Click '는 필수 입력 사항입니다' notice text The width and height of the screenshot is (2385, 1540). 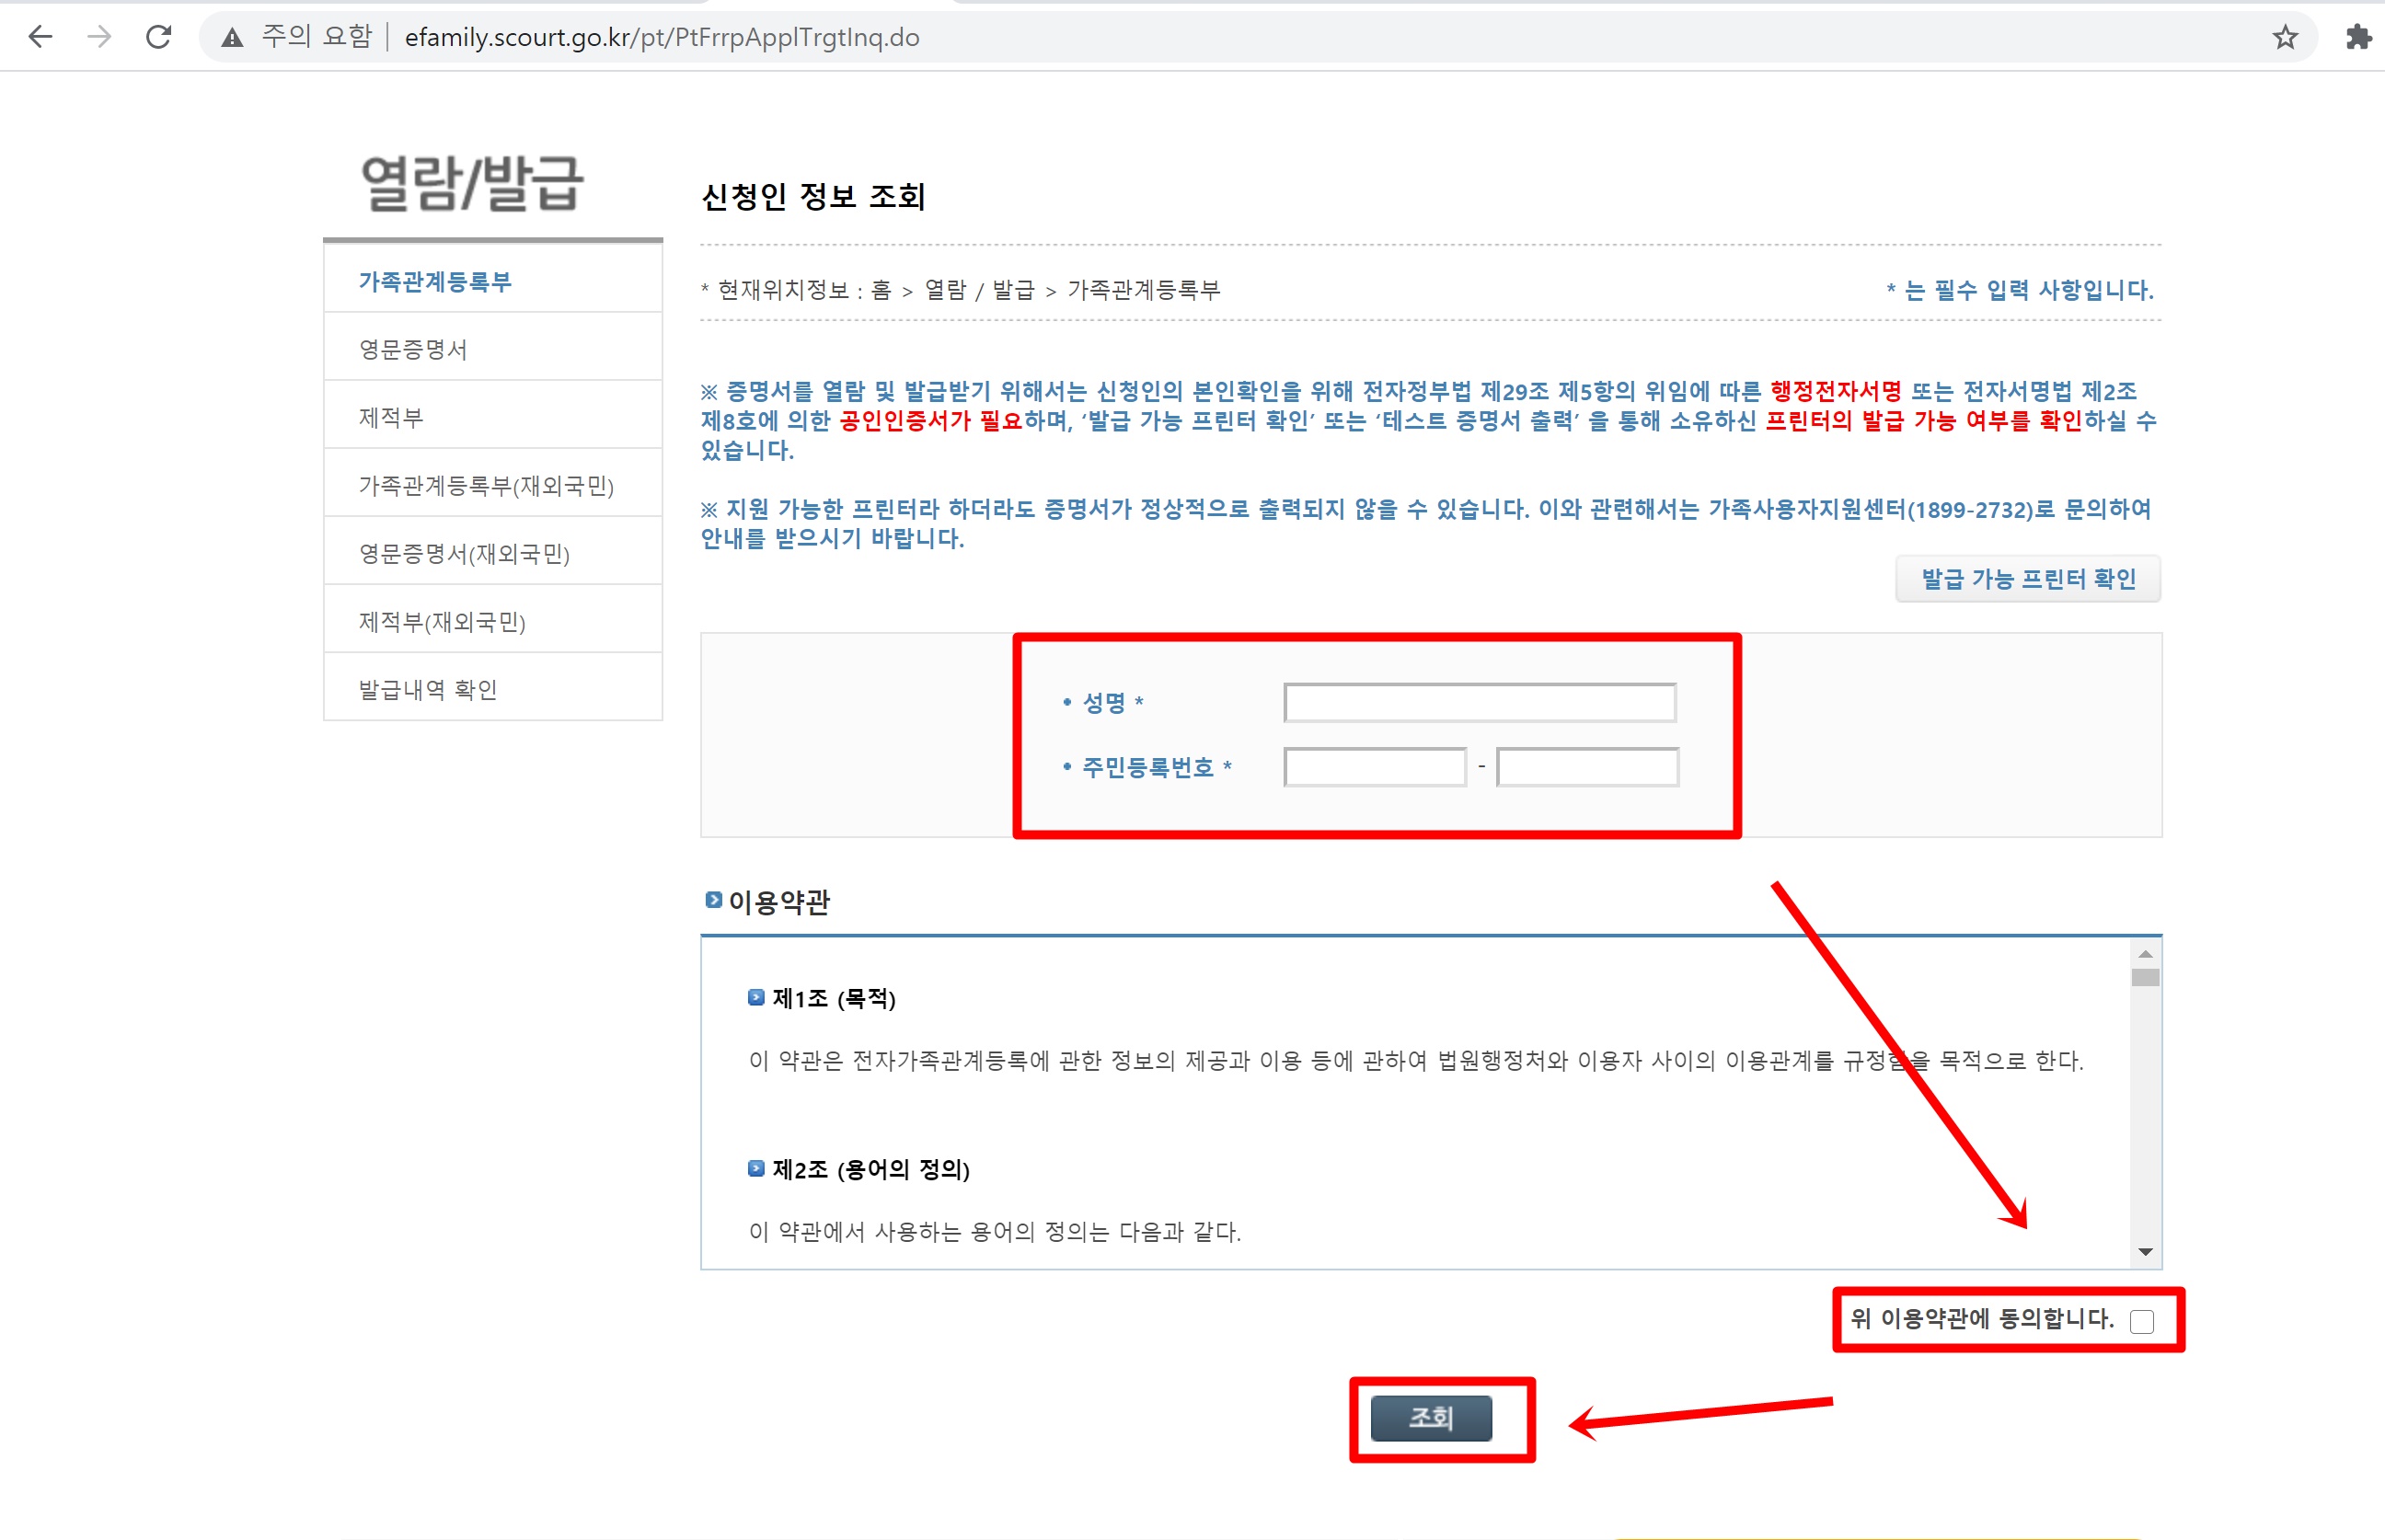point(2019,291)
